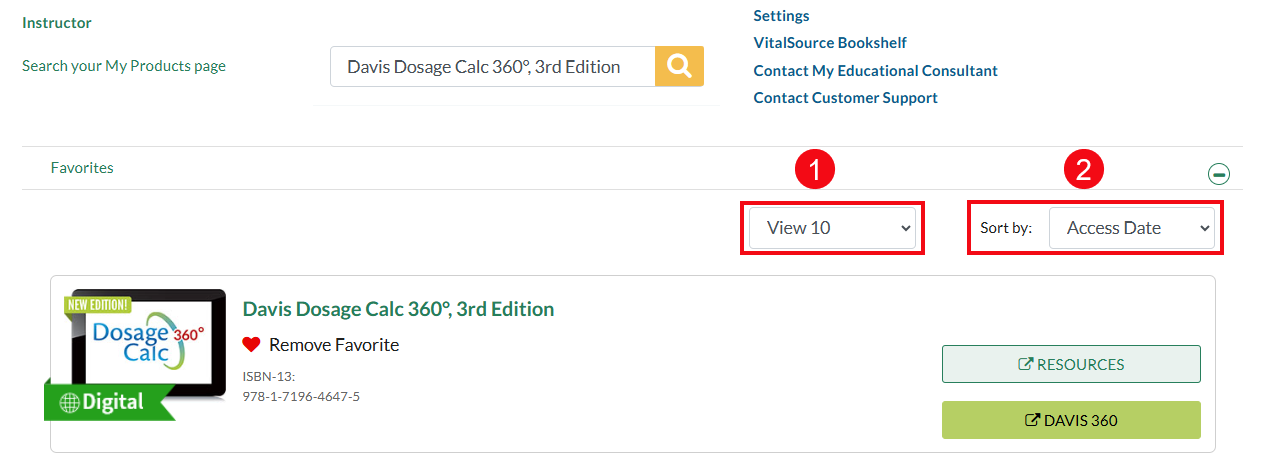
Task: Open the Settings link
Action: coord(781,16)
